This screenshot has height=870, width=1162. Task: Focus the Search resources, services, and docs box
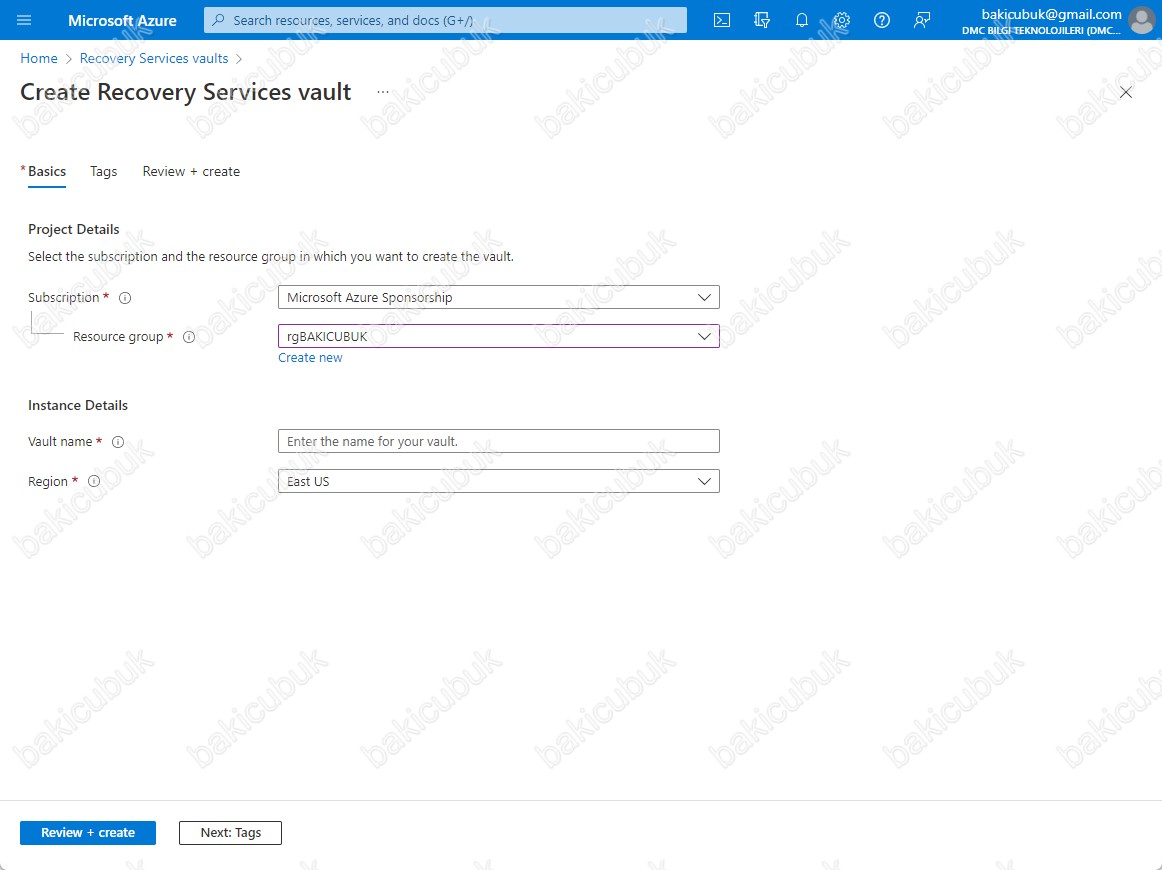click(445, 20)
